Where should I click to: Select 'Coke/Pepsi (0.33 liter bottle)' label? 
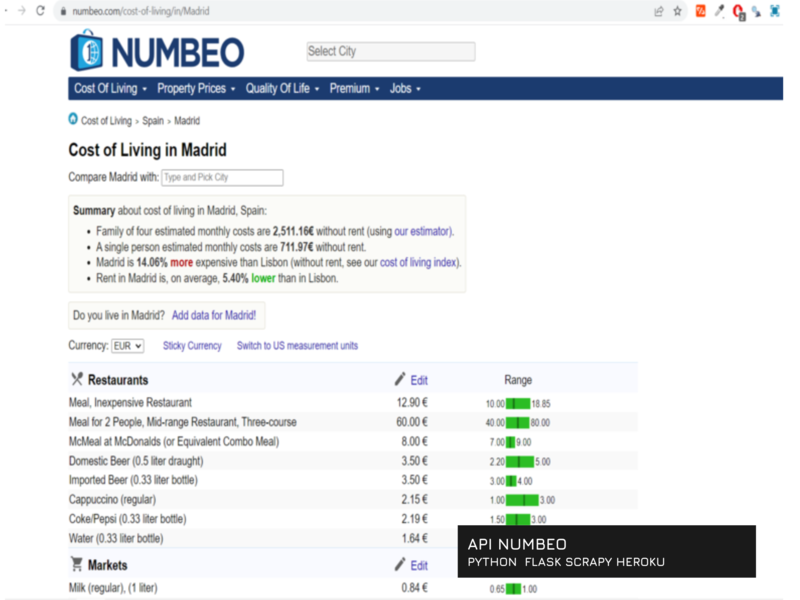(x=128, y=519)
